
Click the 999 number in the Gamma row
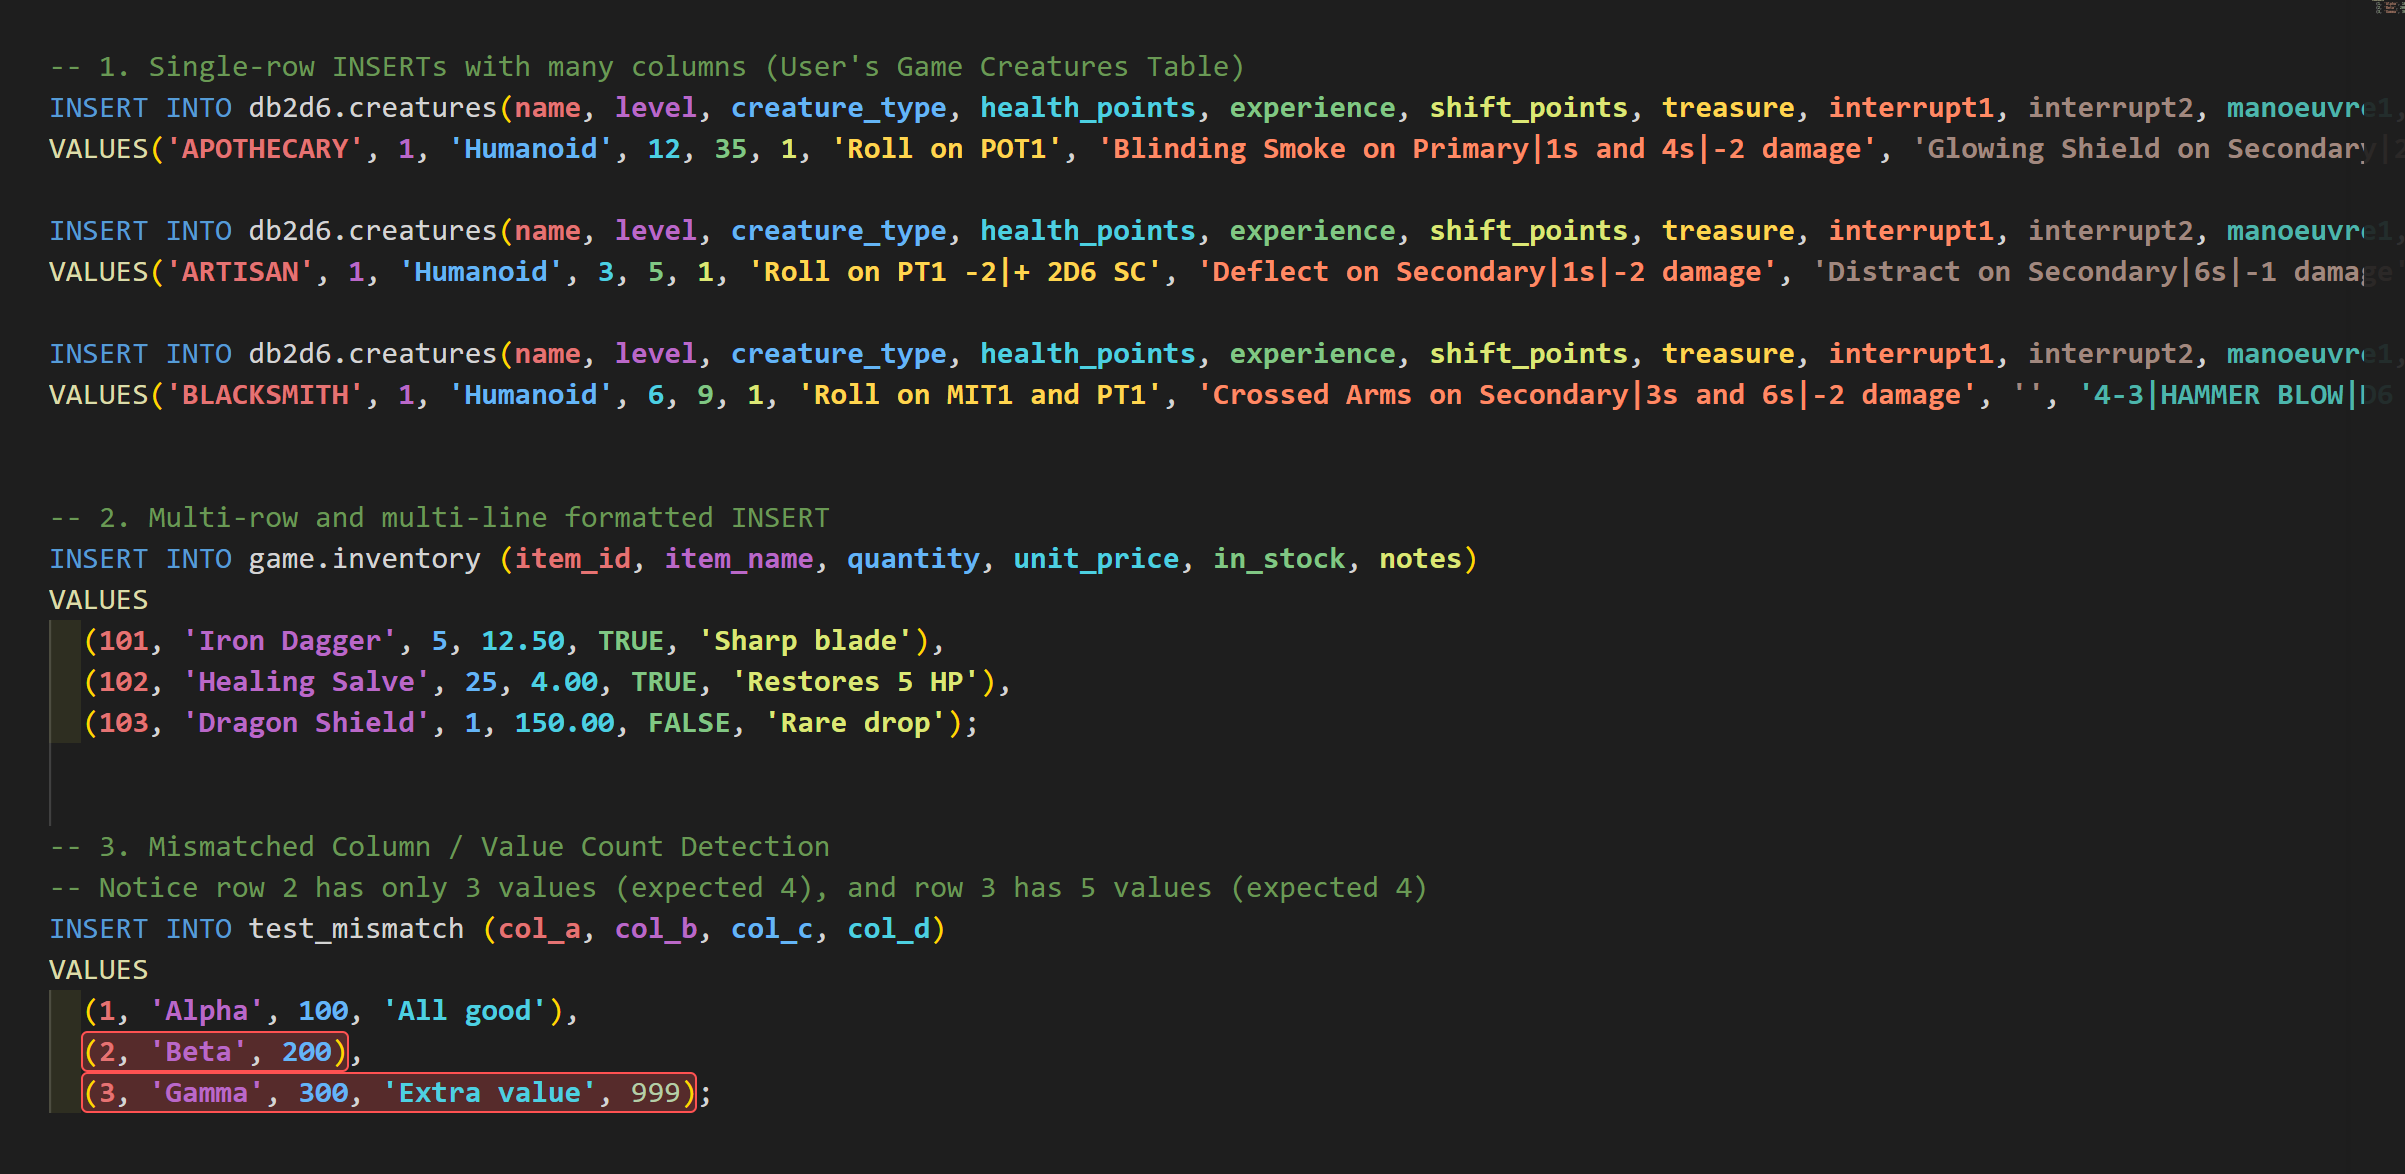tap(655, 1093)
